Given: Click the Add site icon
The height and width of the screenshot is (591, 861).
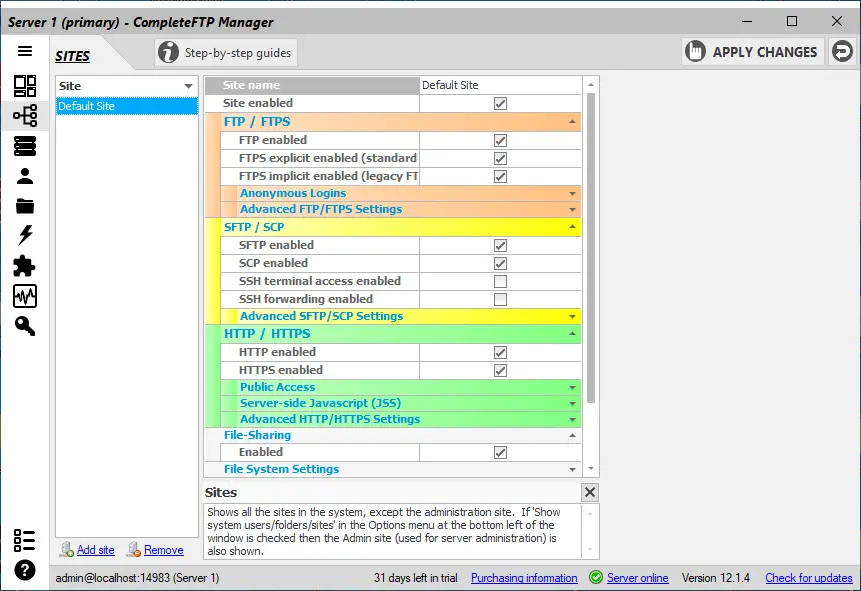Looking at the screenshot, I should point(67,550).
